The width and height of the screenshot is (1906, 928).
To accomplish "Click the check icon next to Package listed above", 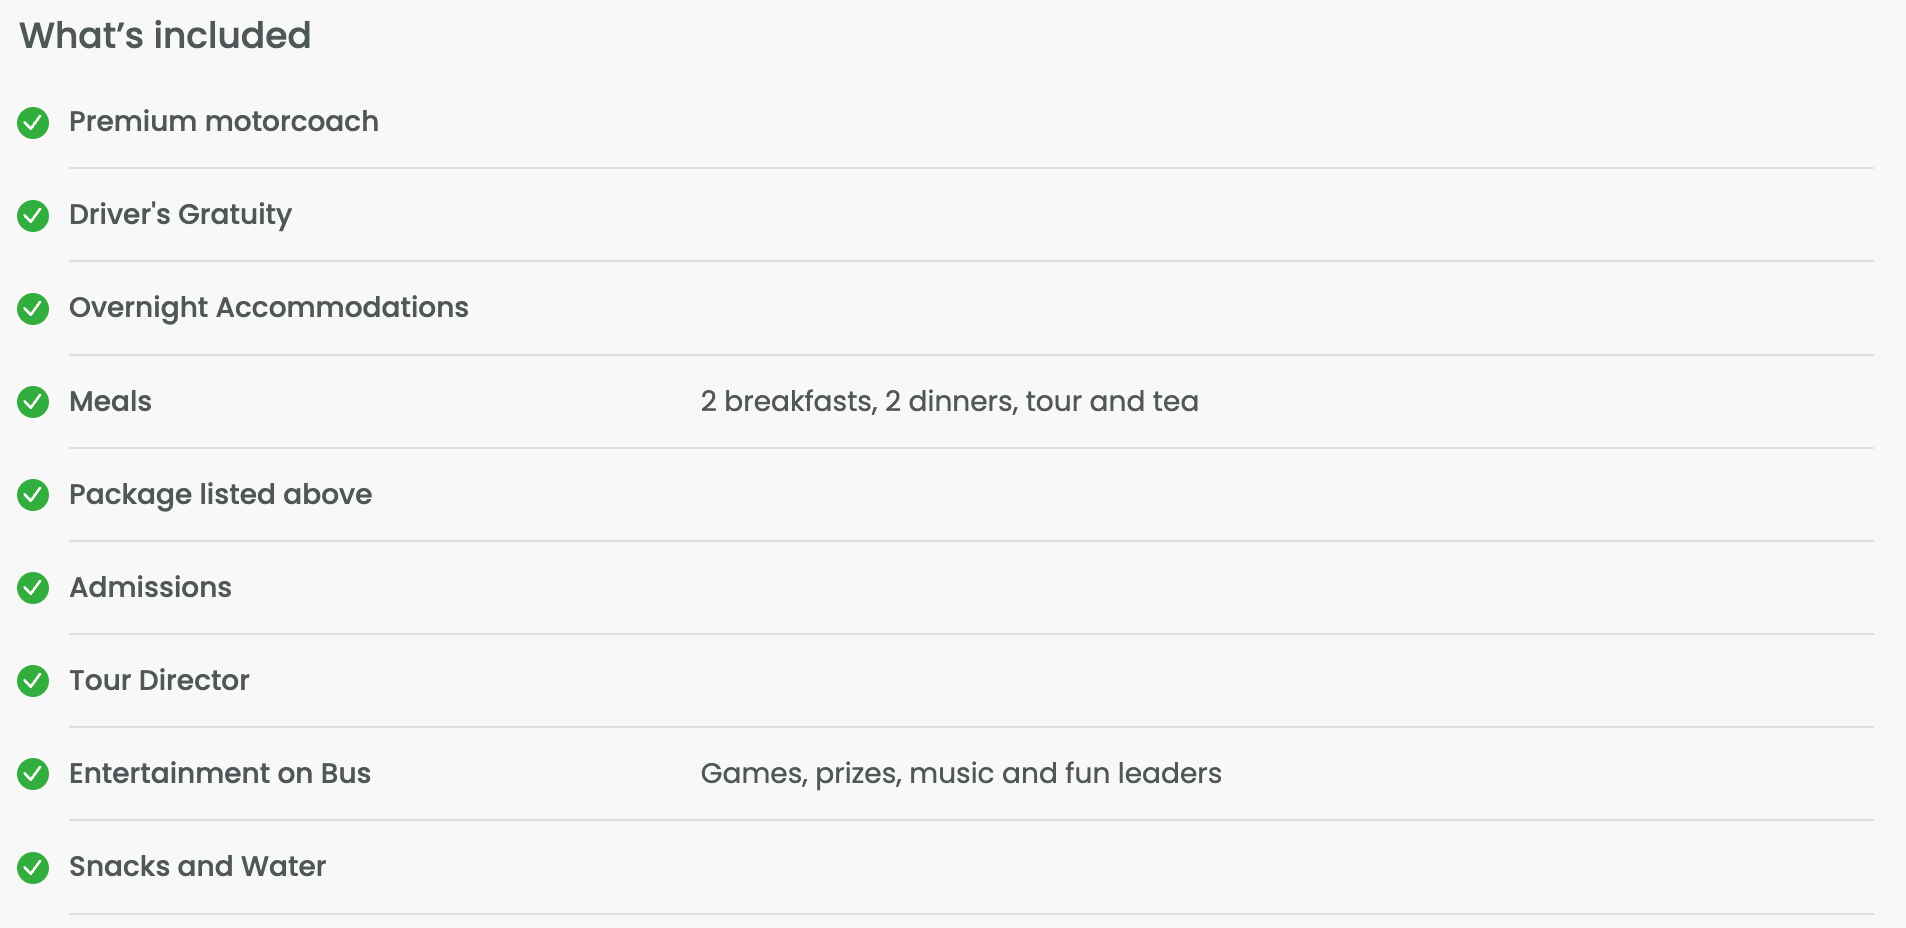I will [x=33, y=495].
